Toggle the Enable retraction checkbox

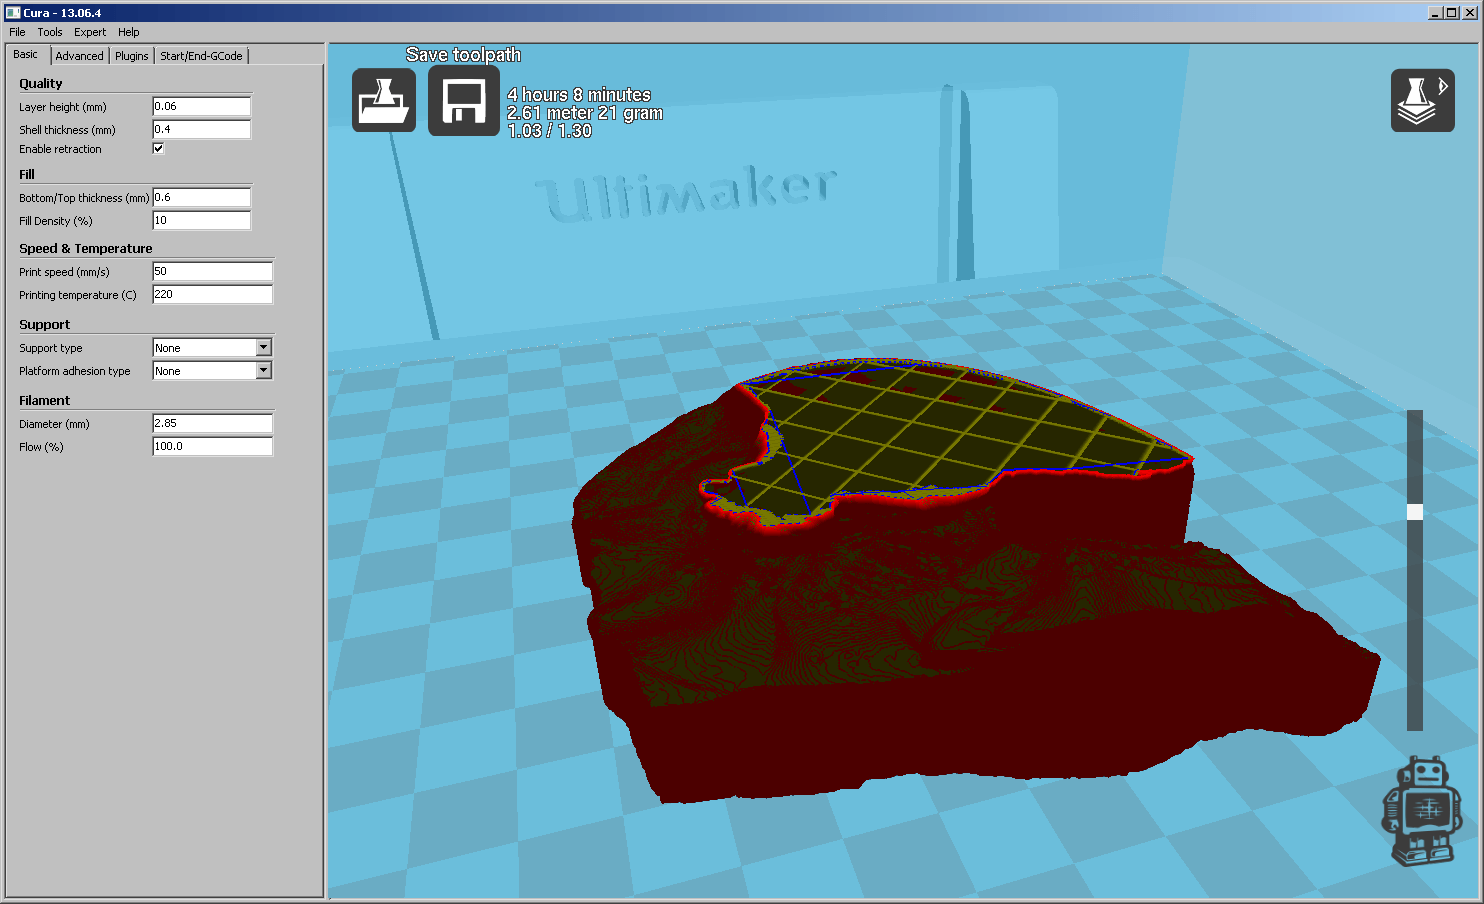pos(158,149)
